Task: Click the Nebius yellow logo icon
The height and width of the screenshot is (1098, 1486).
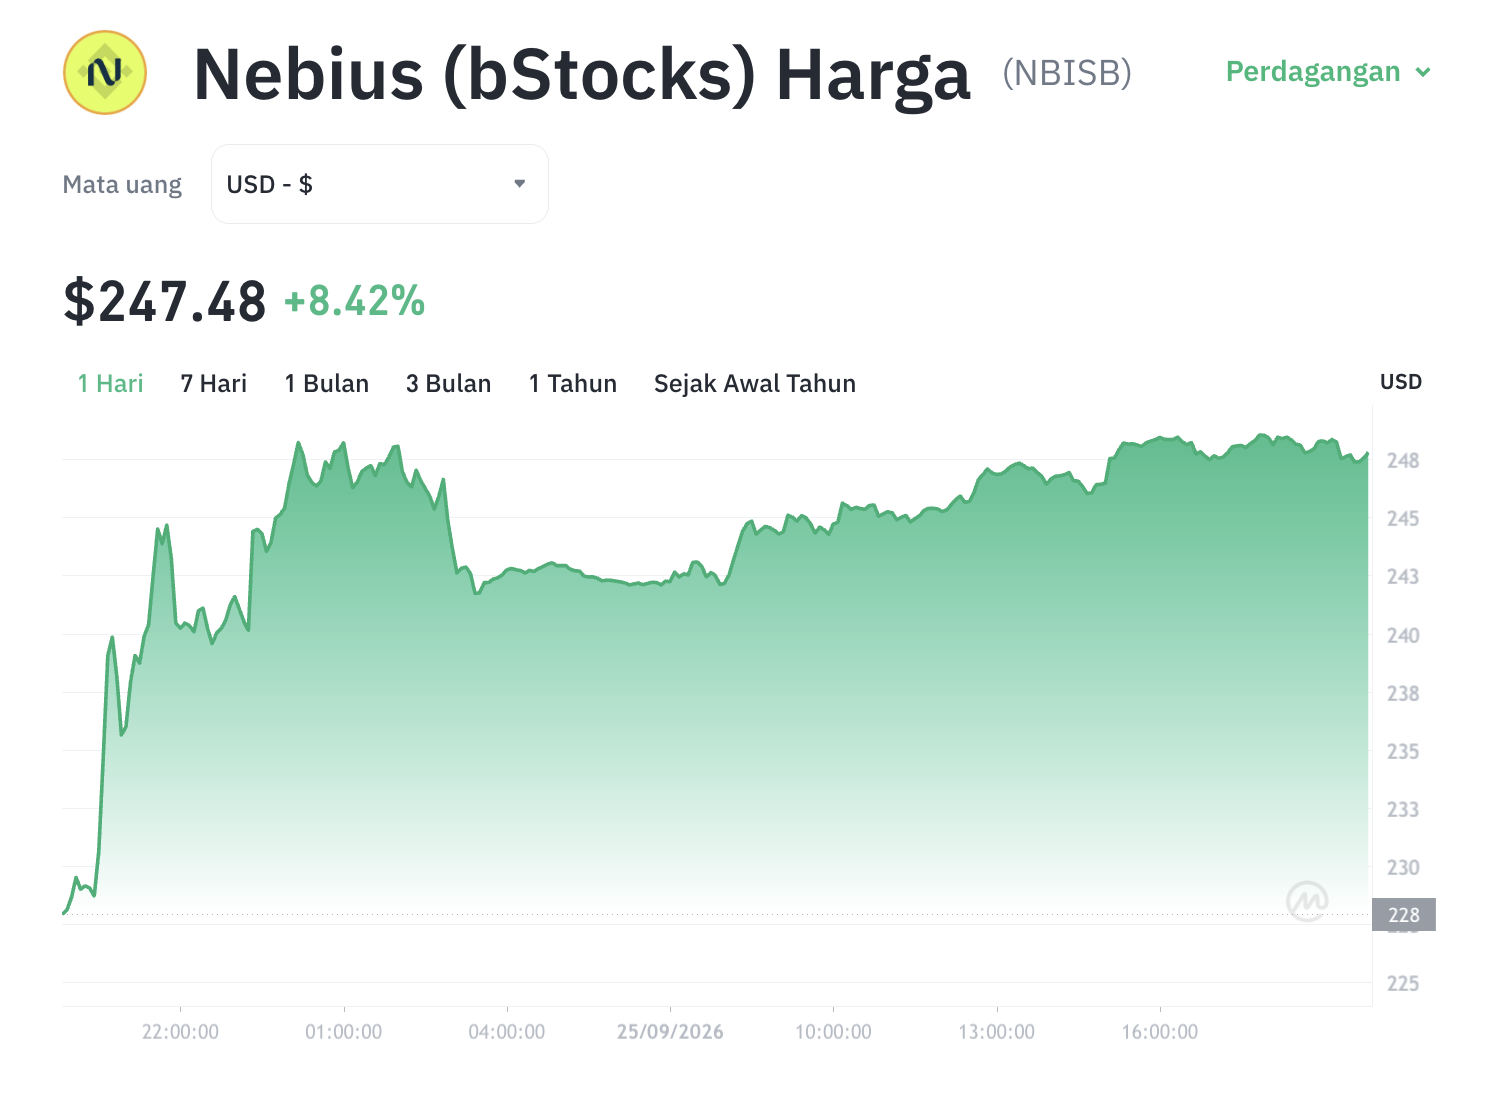Action: coord(105,72)
